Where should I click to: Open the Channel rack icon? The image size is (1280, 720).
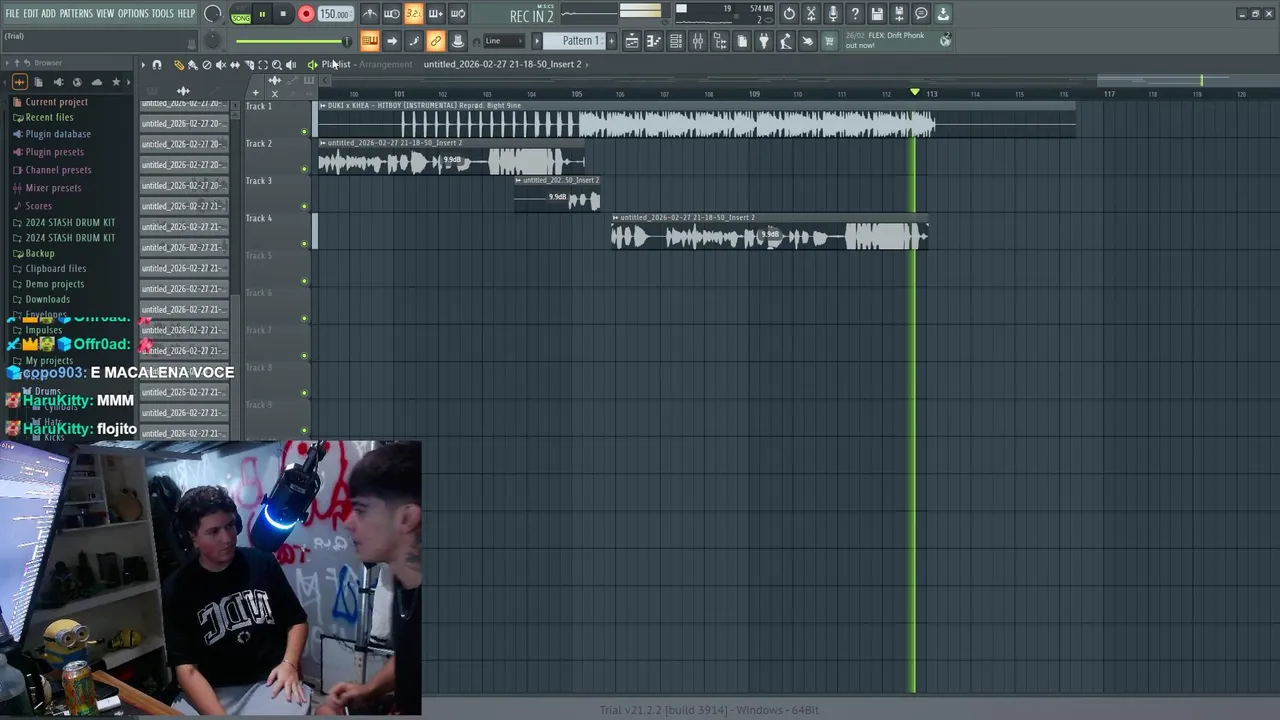676,41
